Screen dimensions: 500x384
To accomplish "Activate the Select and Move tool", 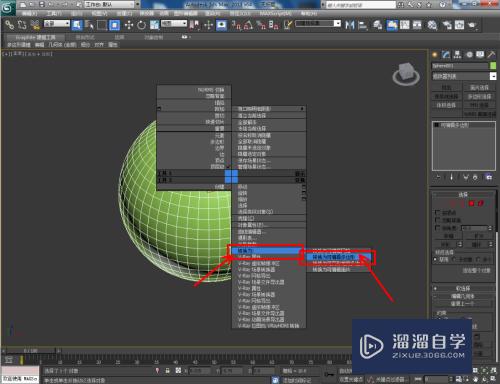I will (x=129, y=25).
